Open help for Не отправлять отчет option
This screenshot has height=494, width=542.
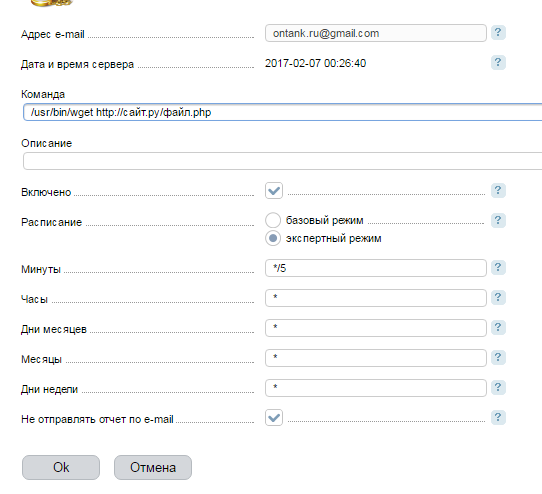(498, 417)
